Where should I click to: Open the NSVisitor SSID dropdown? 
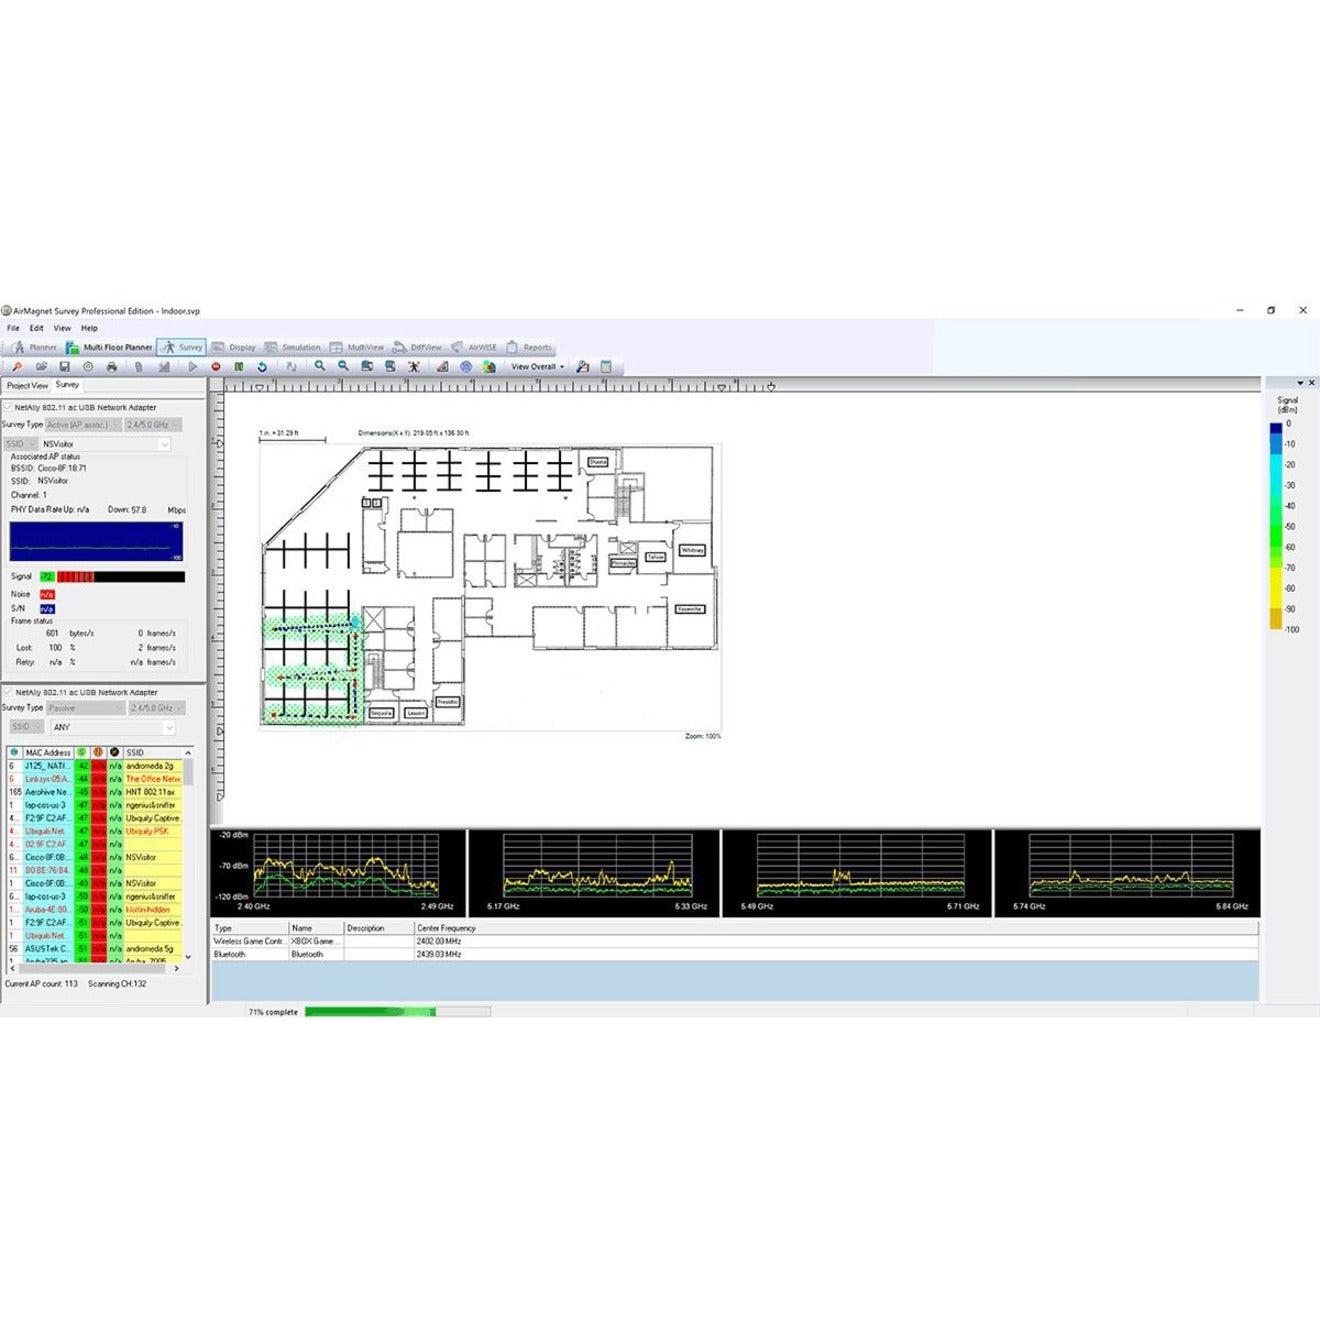[x=165, y=444]
